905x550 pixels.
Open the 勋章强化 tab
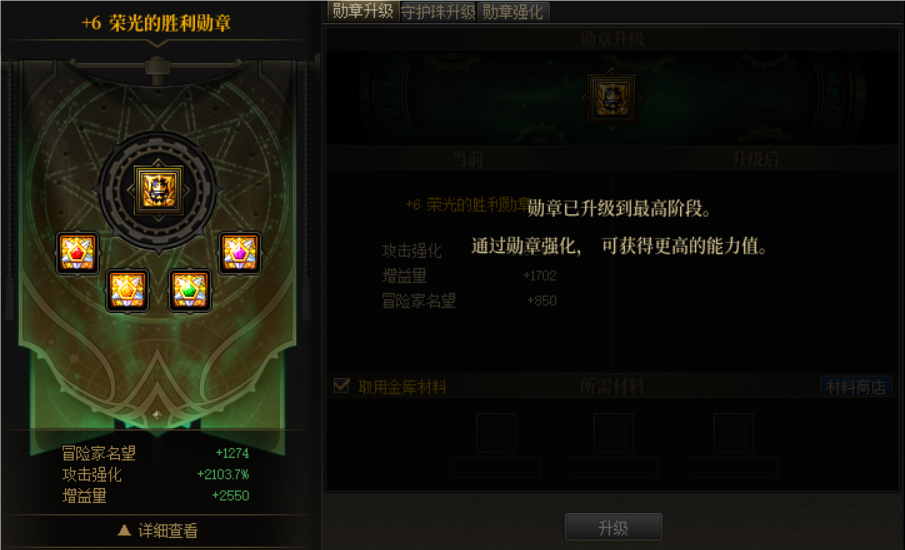click(x=513, y=12)
